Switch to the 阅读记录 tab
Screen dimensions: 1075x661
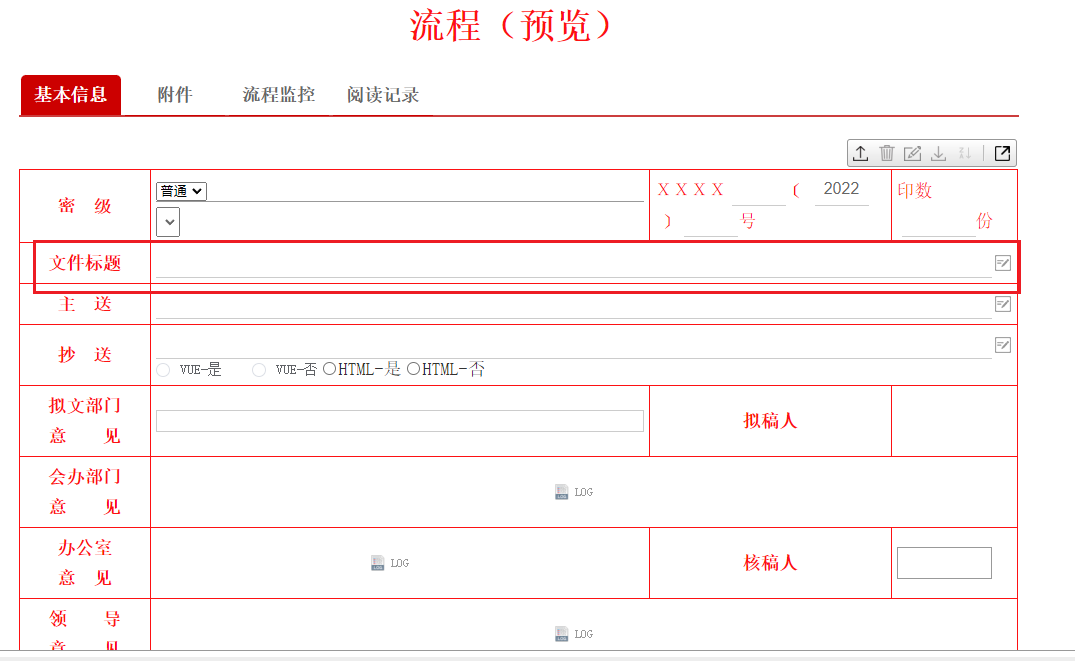[x=383, y=95]
